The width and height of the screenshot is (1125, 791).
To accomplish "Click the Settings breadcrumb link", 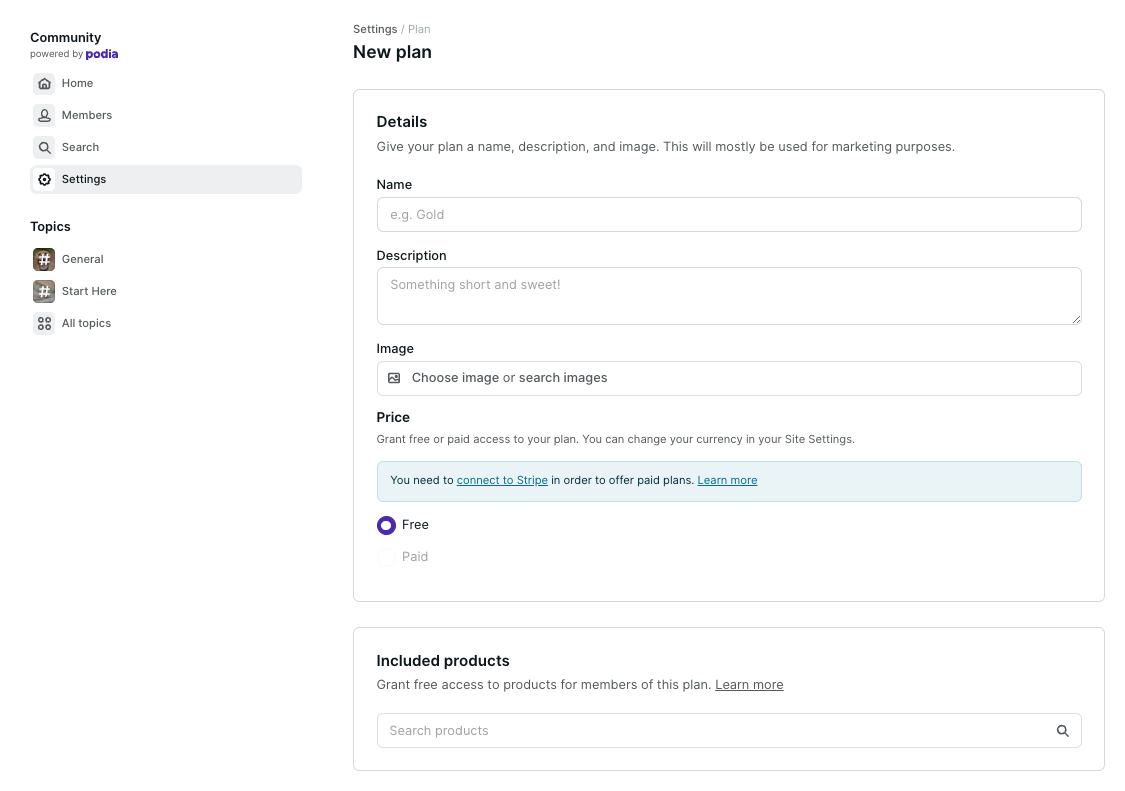I will 375,29.
